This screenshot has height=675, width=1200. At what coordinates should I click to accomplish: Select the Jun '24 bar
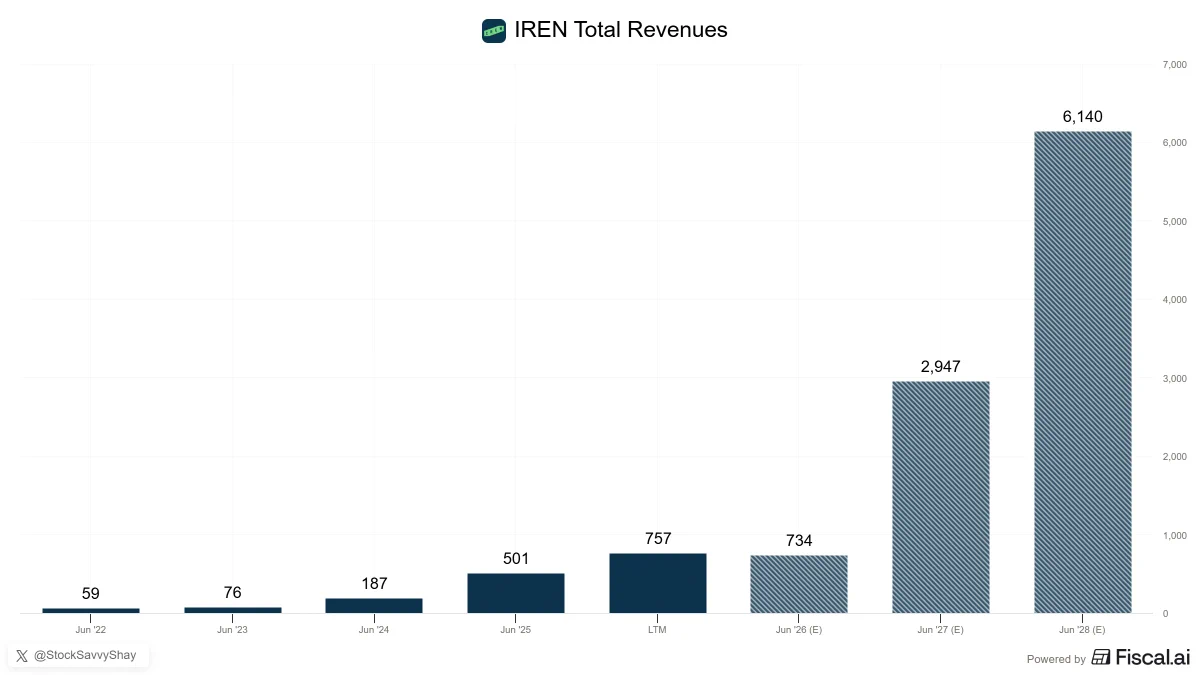coord(374,606)
